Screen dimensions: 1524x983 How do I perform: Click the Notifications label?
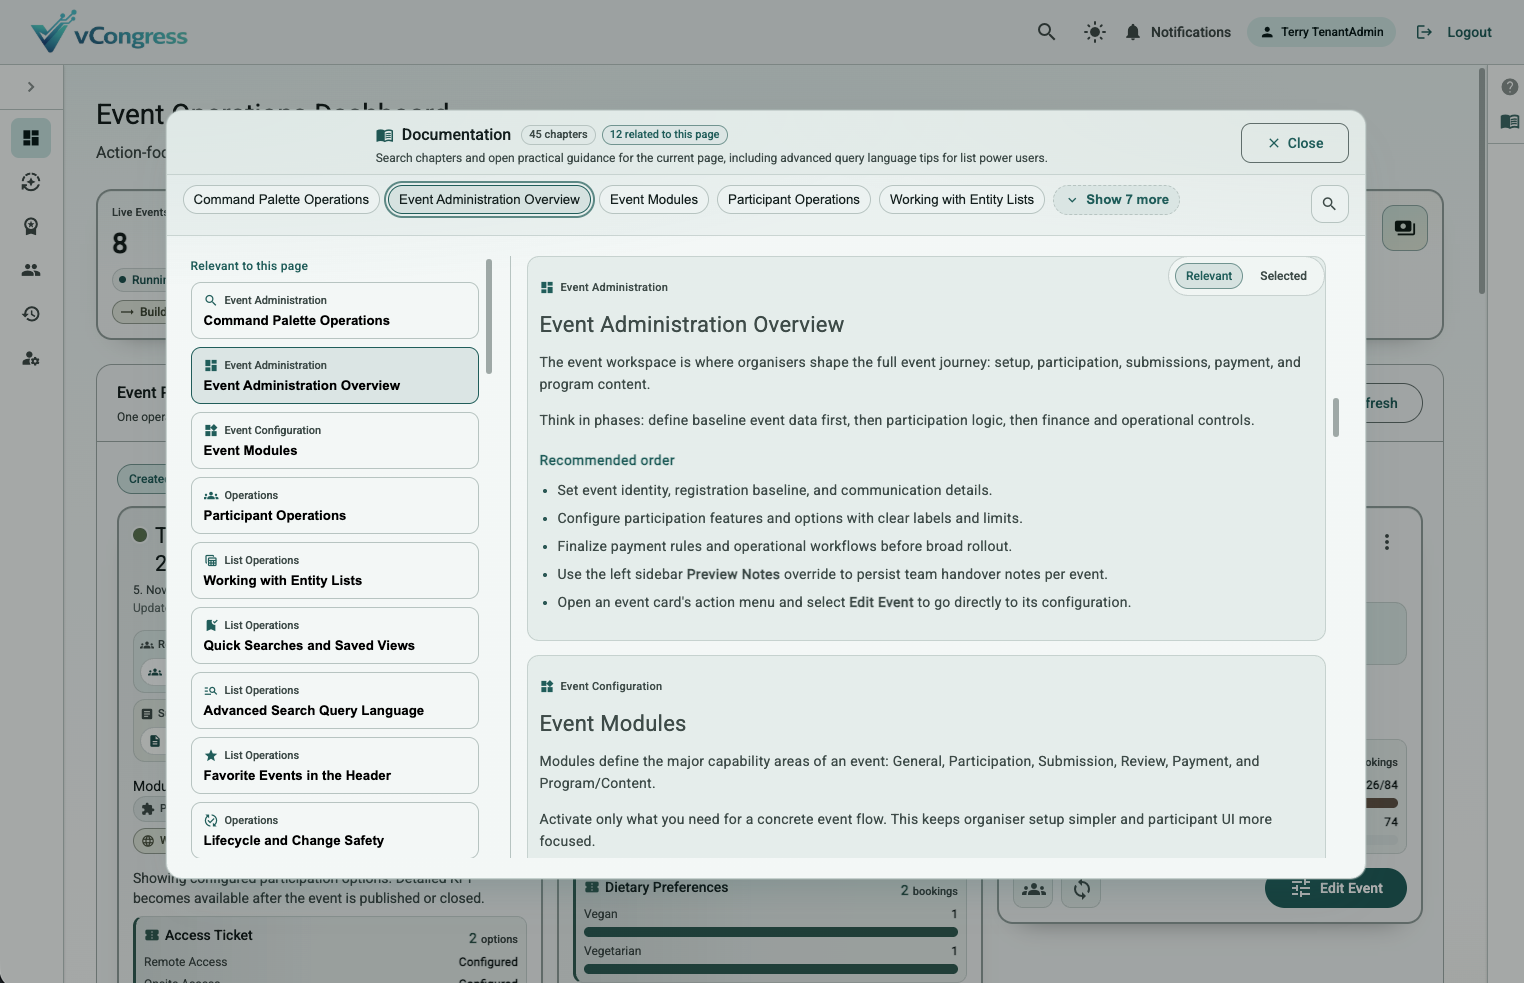[1191, 32]
